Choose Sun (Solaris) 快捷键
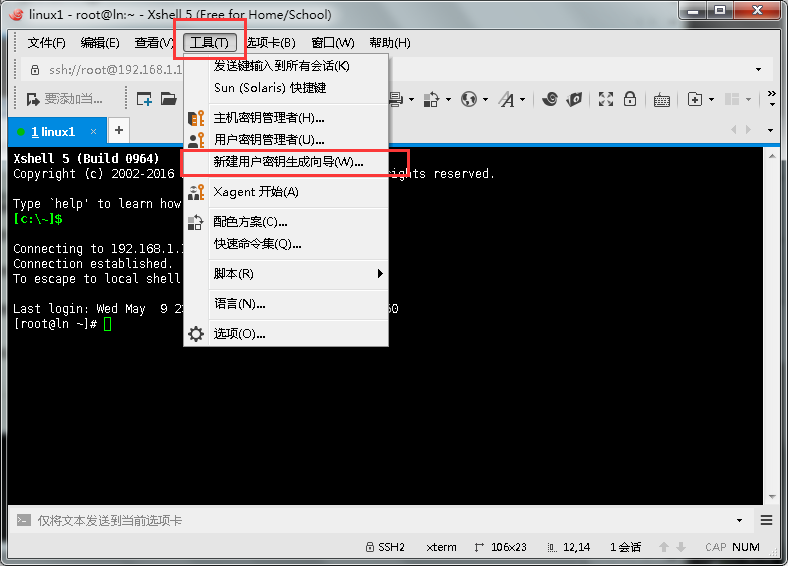Image resolution: width=788 pixels, height=566 pixels. pyautogui.click(x=286, y=88)
